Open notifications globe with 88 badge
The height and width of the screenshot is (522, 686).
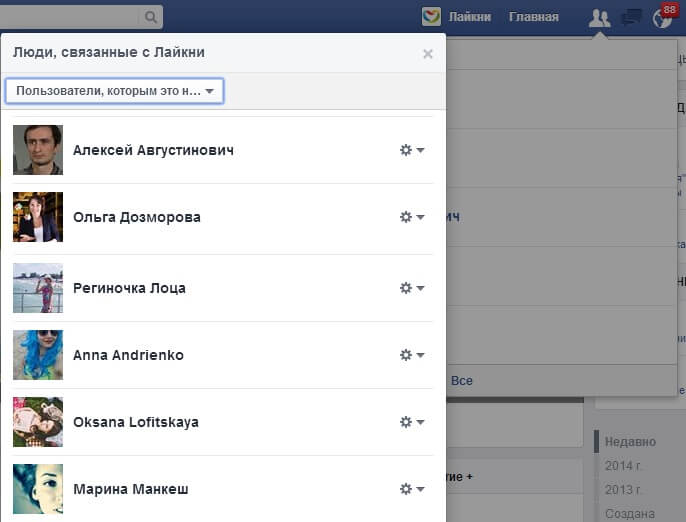pos(662,17)
